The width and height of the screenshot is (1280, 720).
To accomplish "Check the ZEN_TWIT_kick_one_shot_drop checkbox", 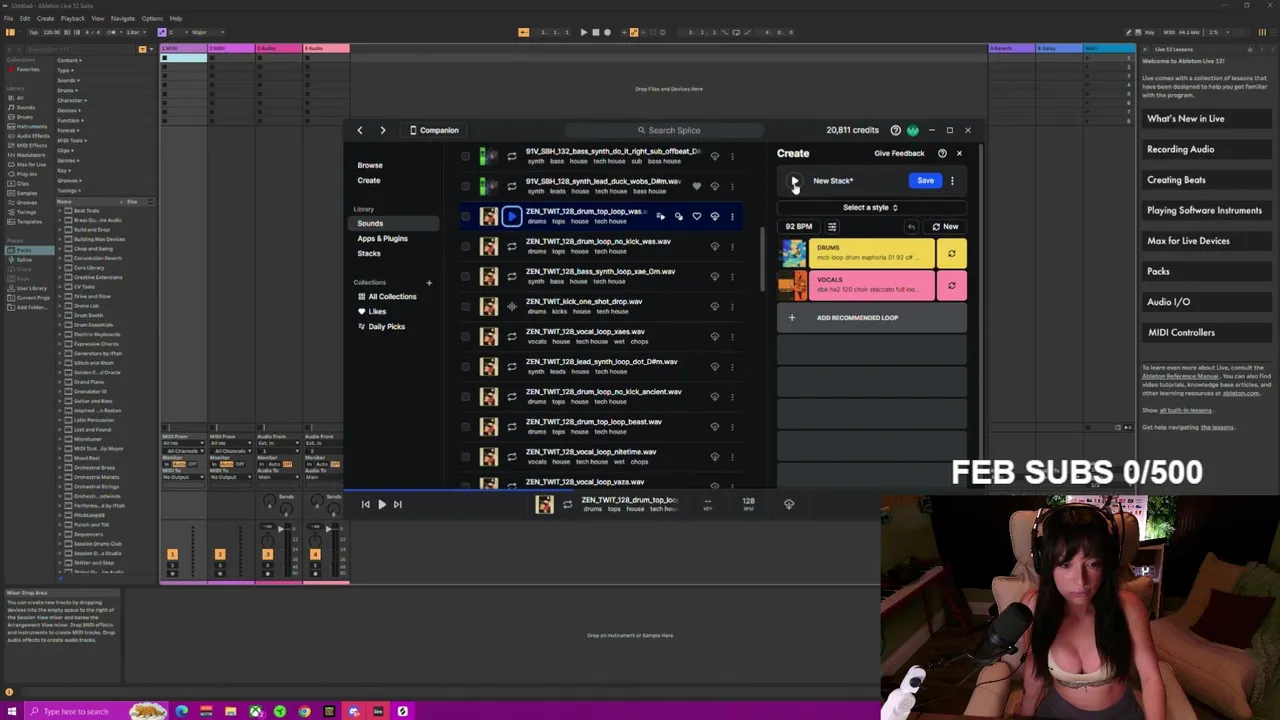I will tap(465, 307).
